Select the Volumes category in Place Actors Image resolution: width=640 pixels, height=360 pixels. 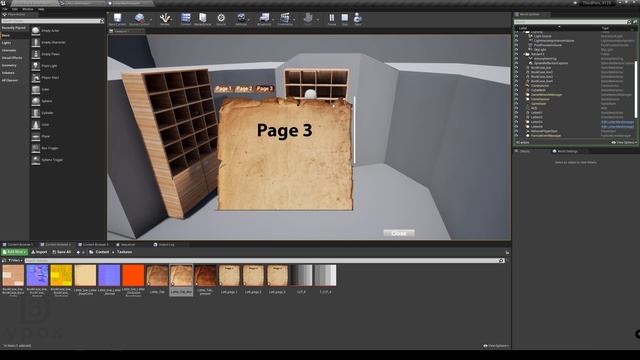click(x=8, y=73)
